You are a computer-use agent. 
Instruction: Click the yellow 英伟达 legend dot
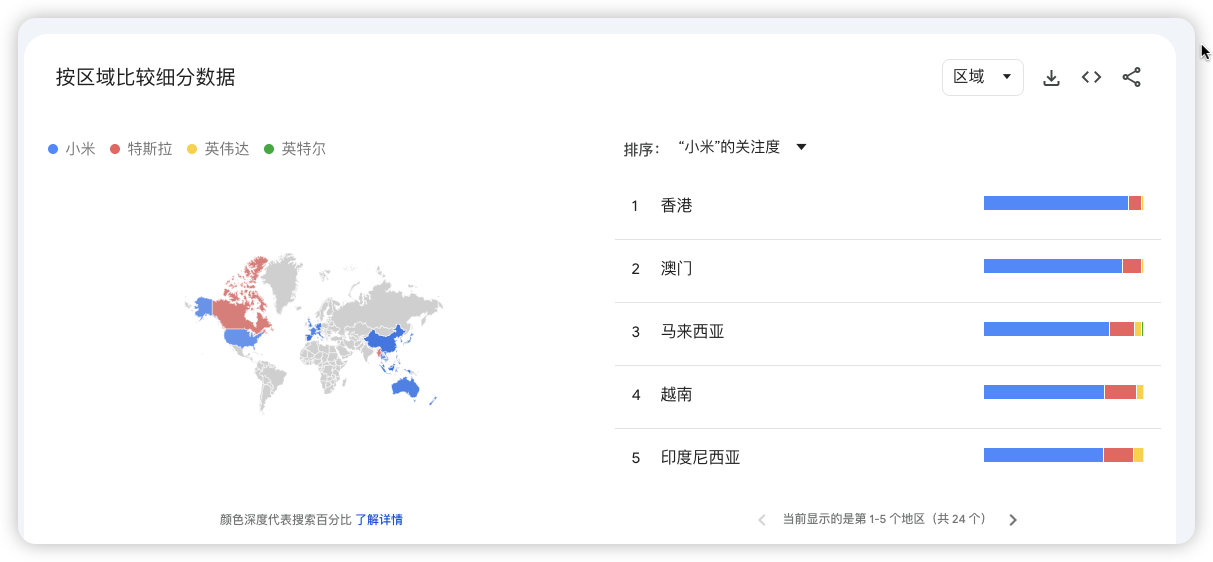coord(192,149)
